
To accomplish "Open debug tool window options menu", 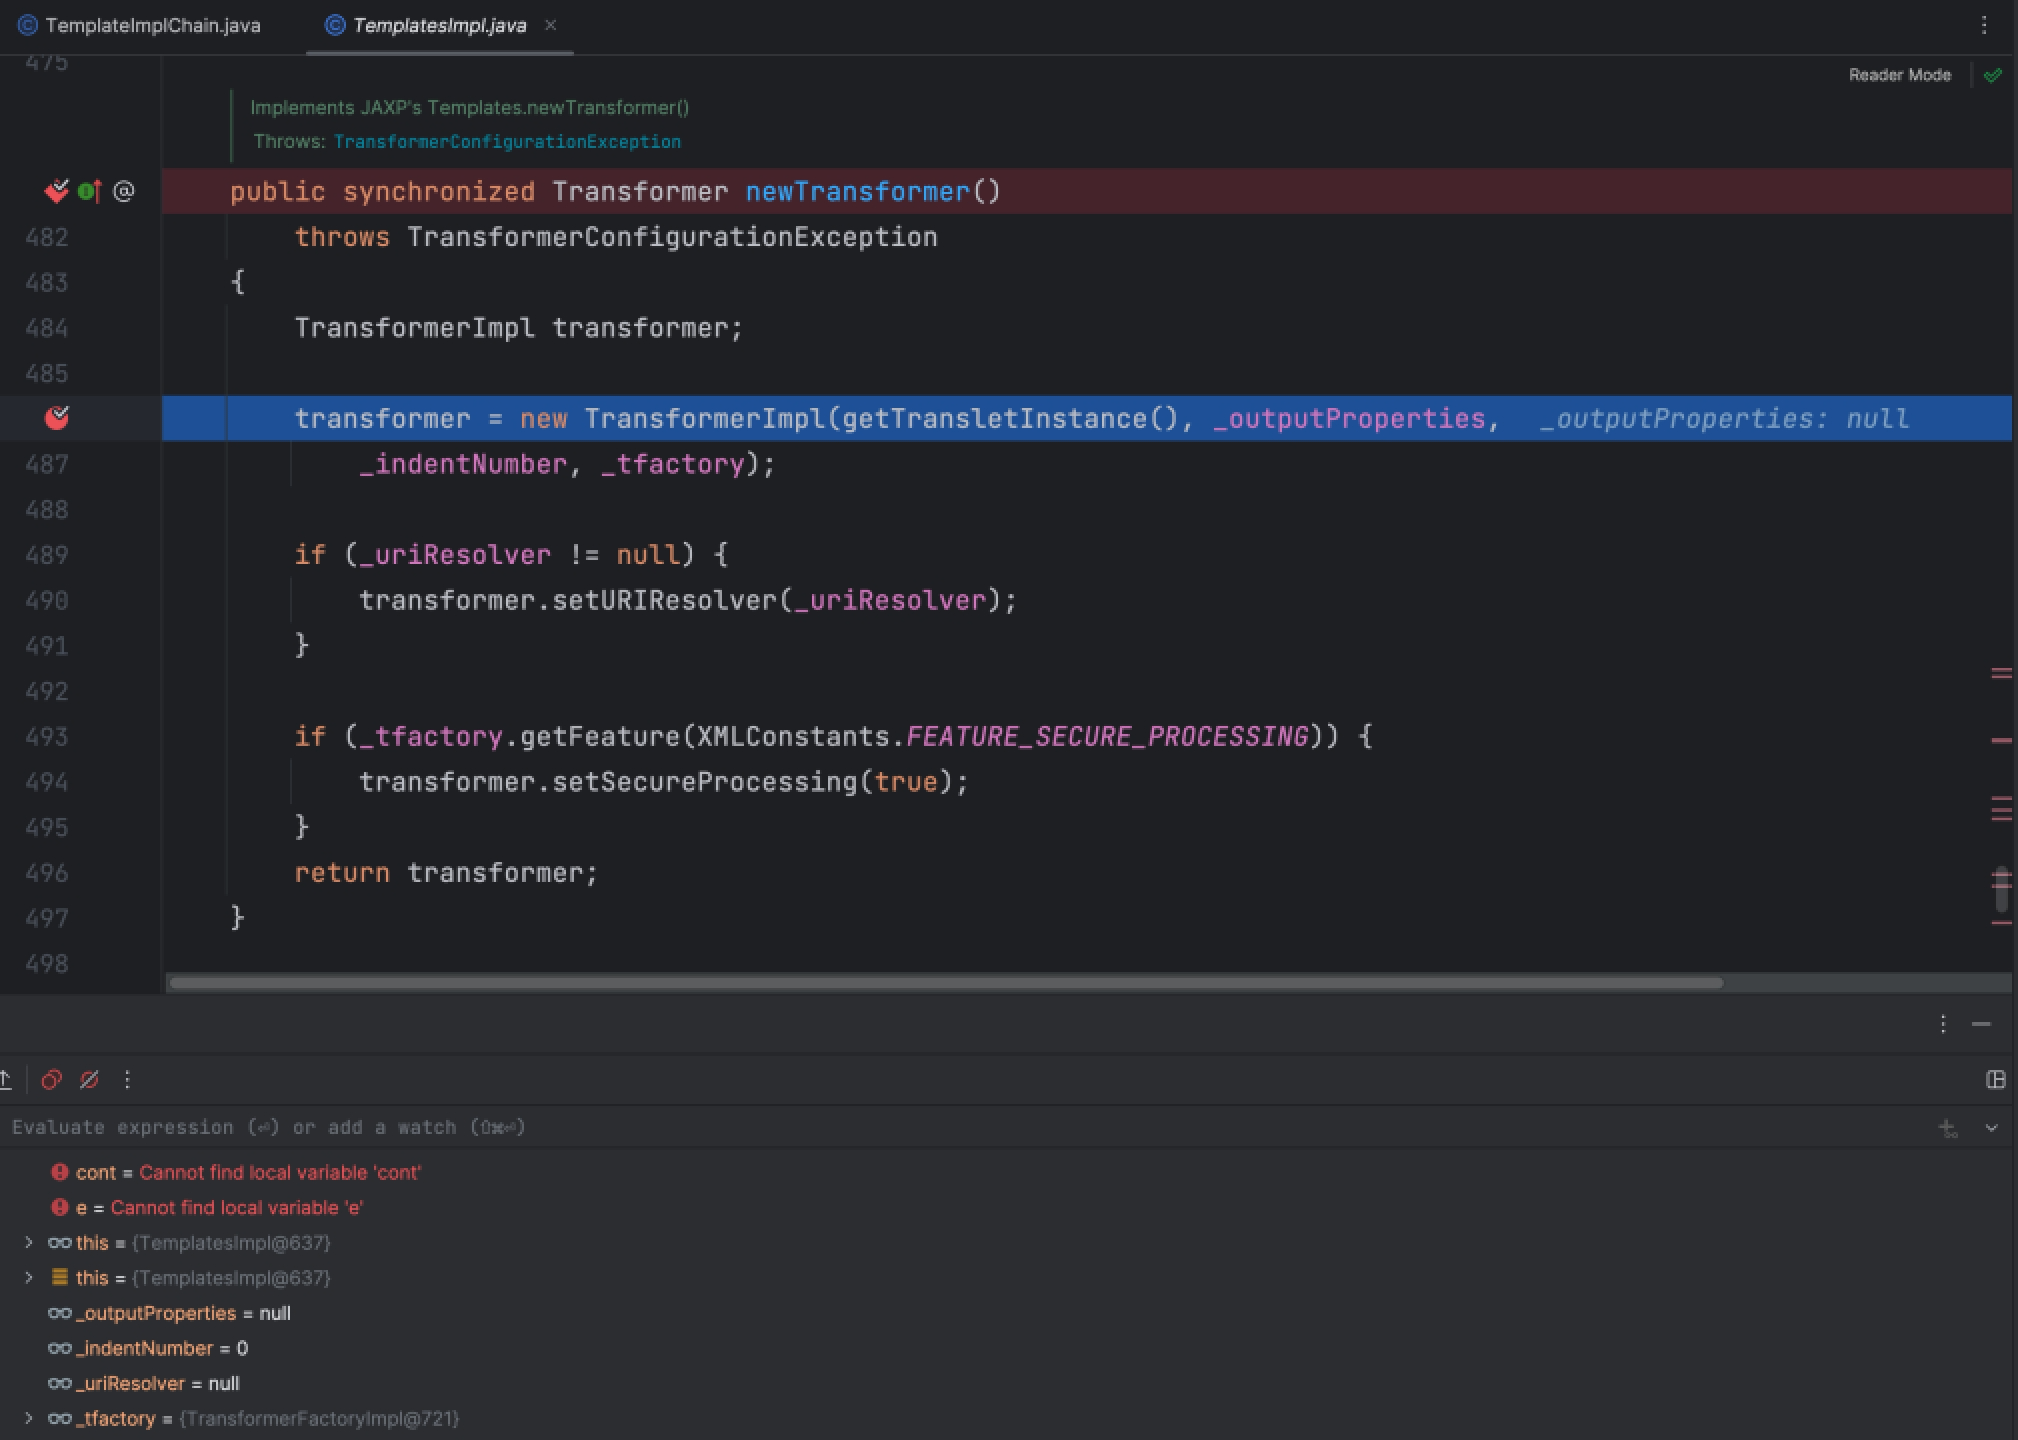I will tap(1942, 1024).
